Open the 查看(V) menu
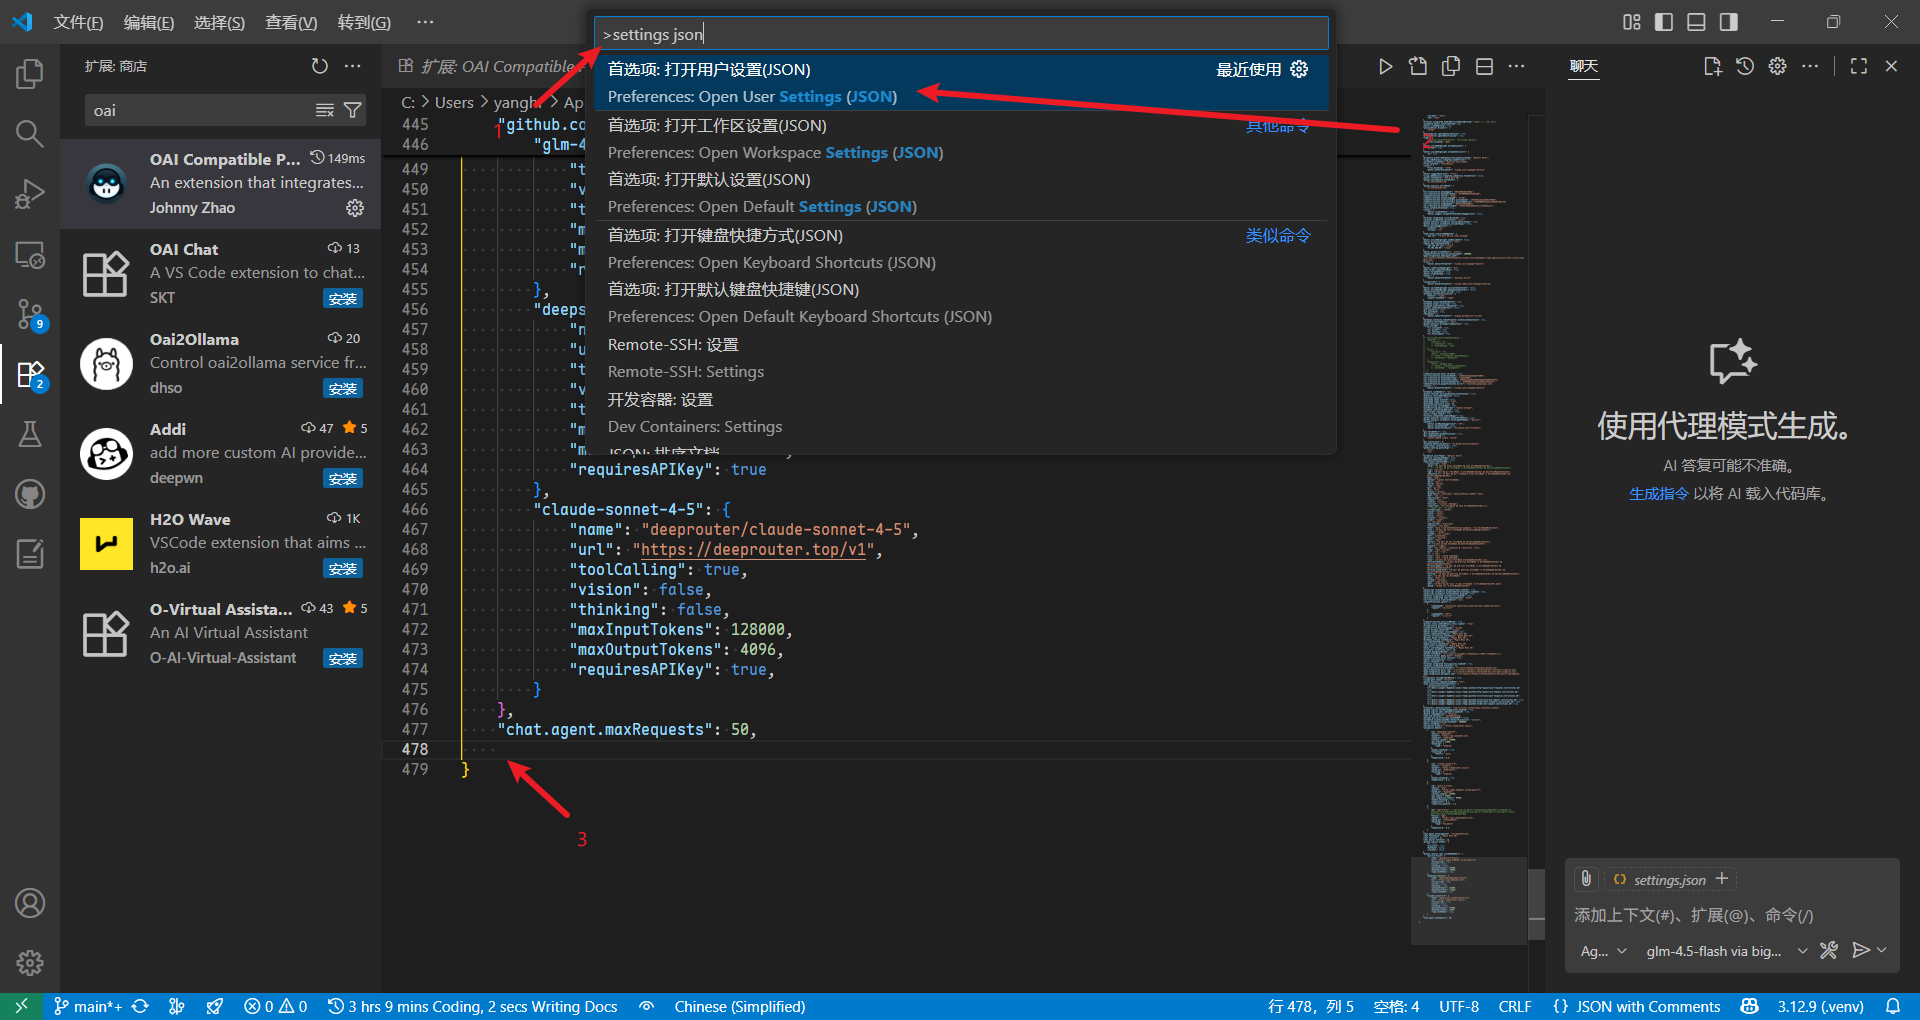The height and width of the screenshot is (1020, 1920). (x=291, y=22)
